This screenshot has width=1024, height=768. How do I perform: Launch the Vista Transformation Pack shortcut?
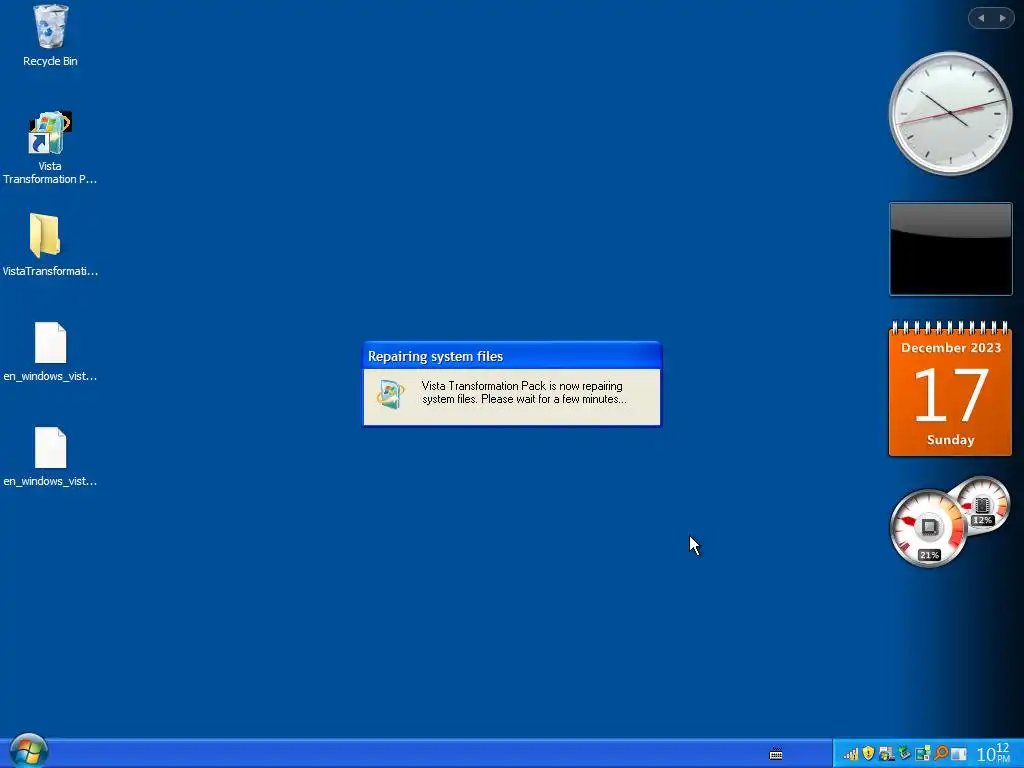click(x=50, y=133)
